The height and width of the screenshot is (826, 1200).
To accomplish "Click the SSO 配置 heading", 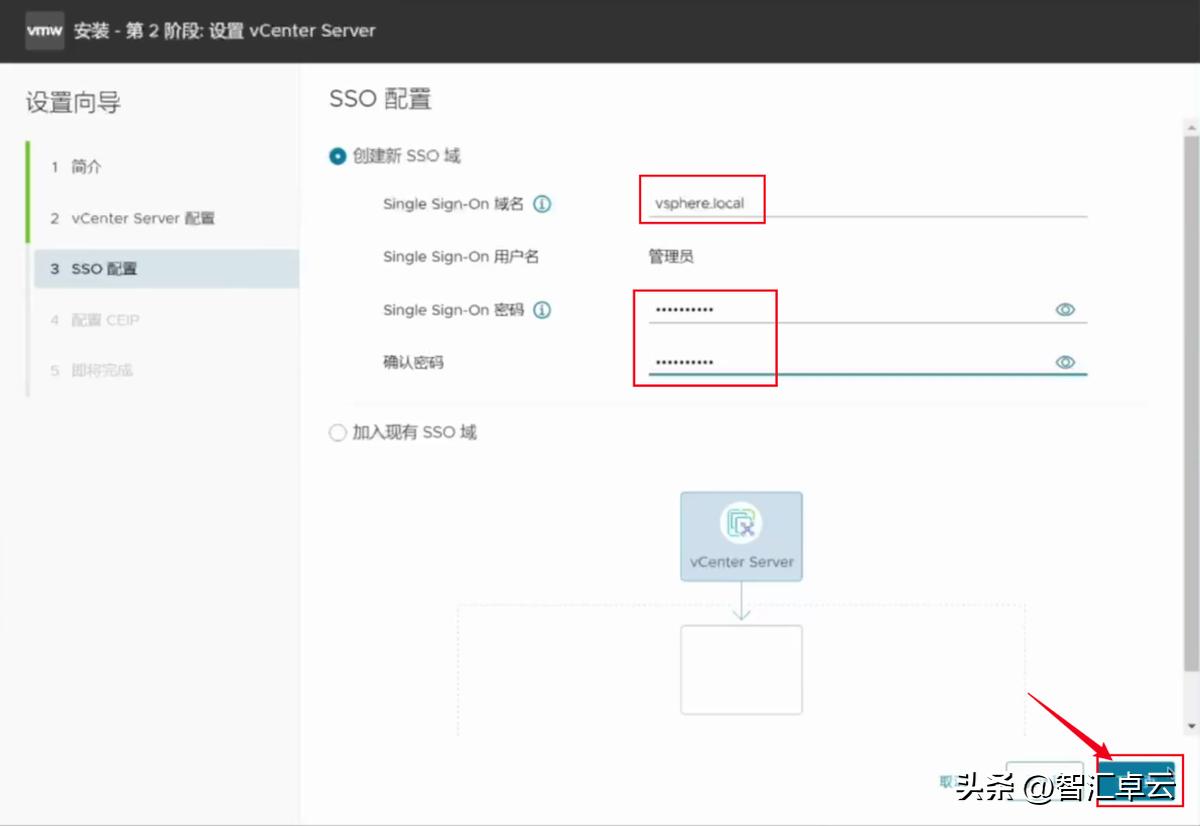I will click(x=380, y=99).
